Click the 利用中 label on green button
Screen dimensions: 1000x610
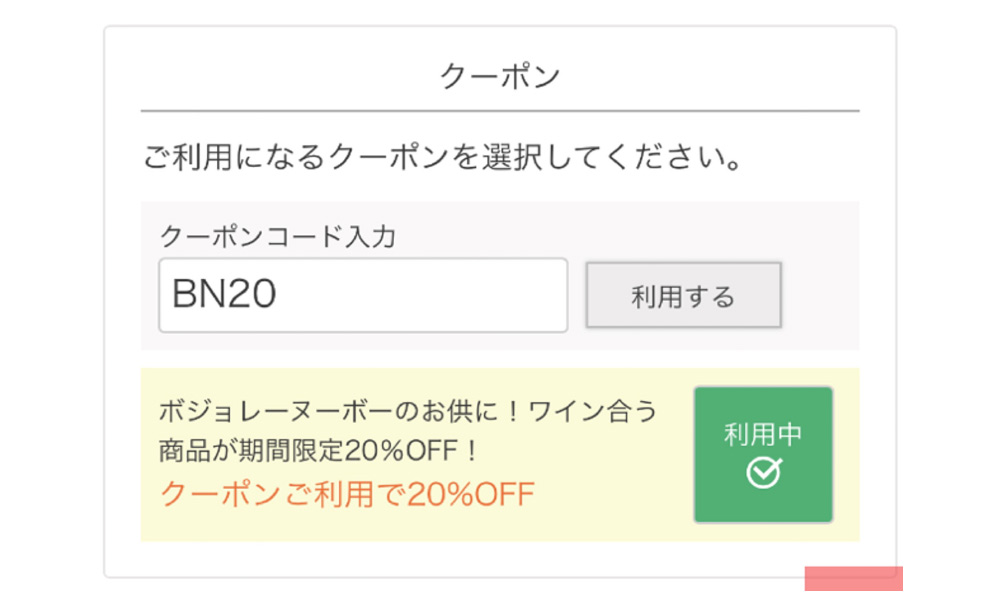click(x=763, y=435)
